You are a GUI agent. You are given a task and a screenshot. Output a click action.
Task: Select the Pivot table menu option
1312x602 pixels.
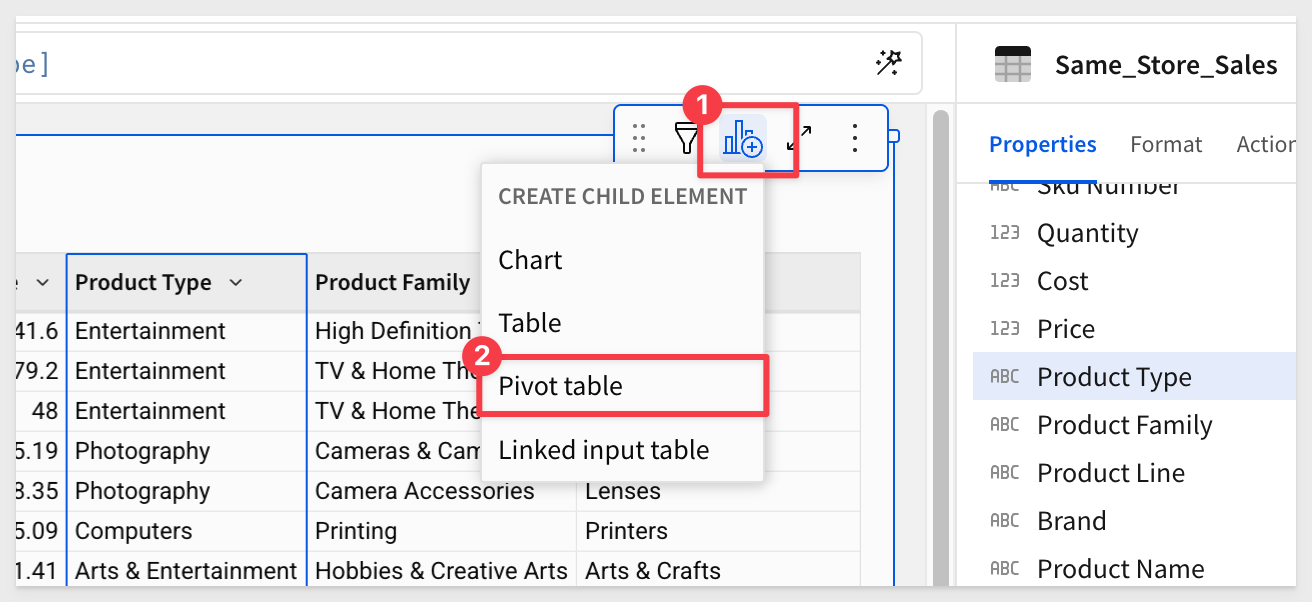(x=560, y=386)
